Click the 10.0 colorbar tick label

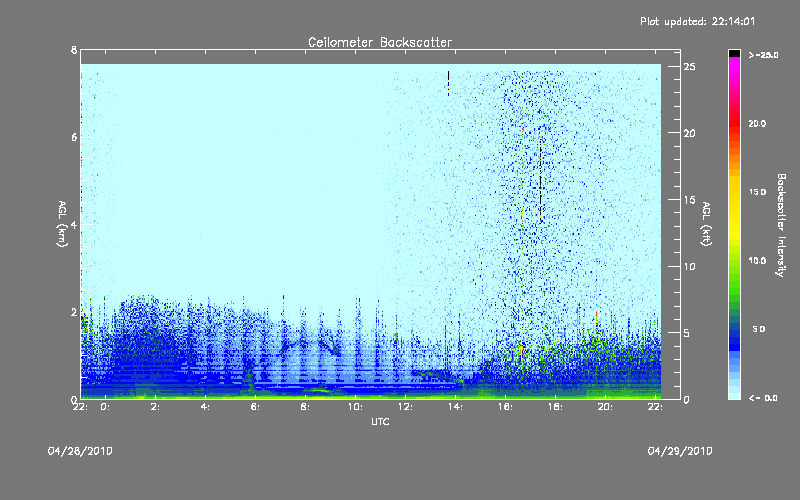pyautogui.click(x=757, y=261)
